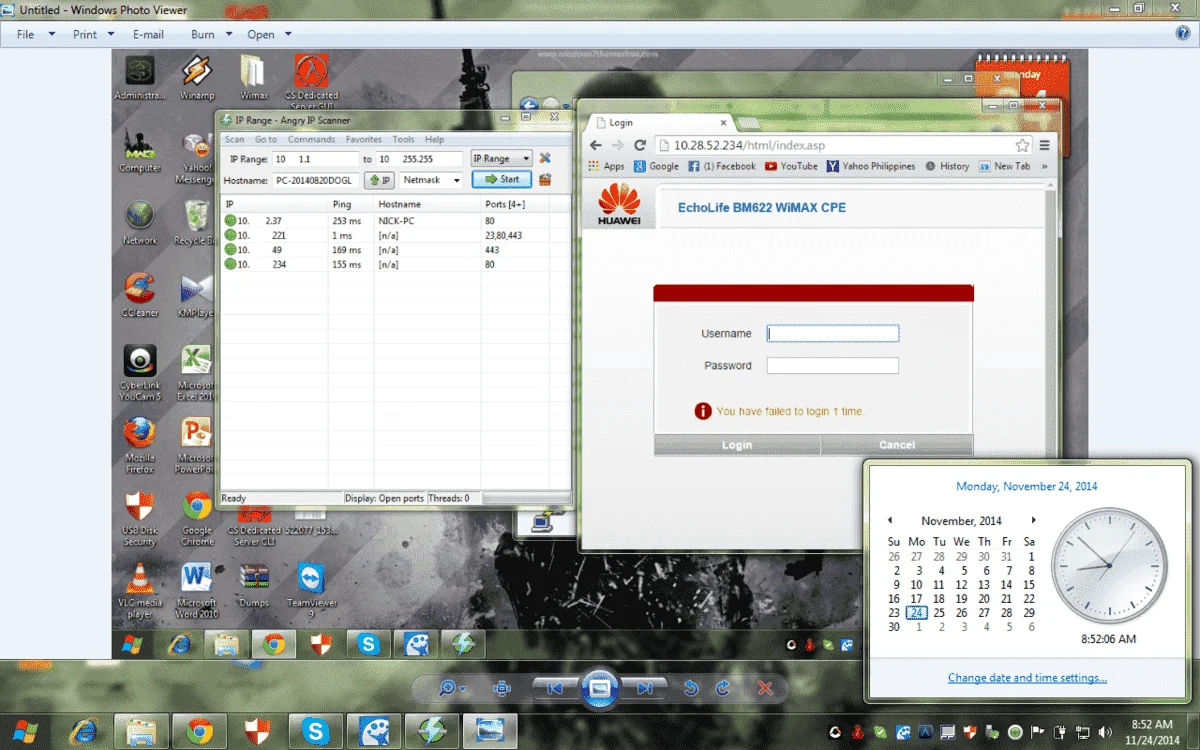Click the Ping column header
Viewport: 1200px width, 750px height.
click(351, 204)
